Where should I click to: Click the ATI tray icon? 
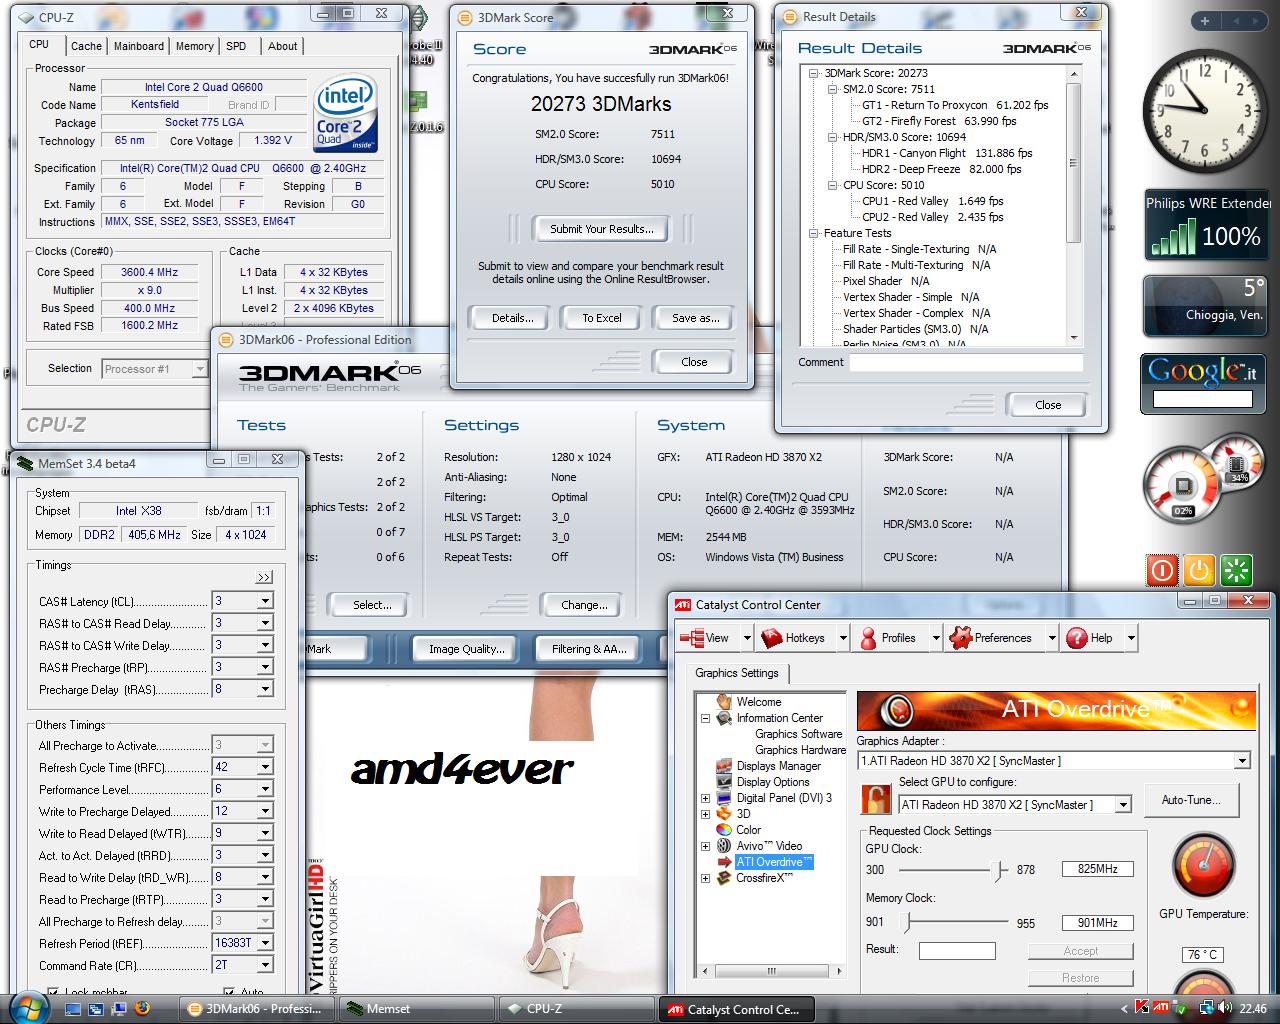tap(1161, 1008)
